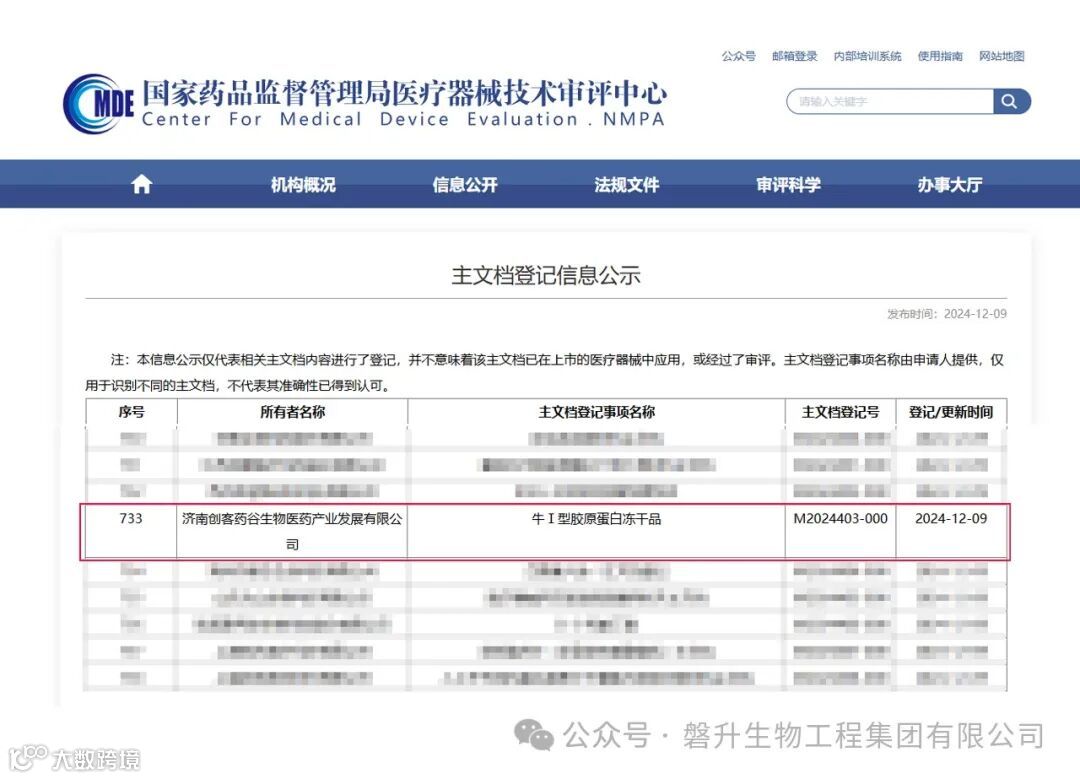The image size is (1080, 779).
Task: Open the 网站地图 link
Action: pos(1002,56)
